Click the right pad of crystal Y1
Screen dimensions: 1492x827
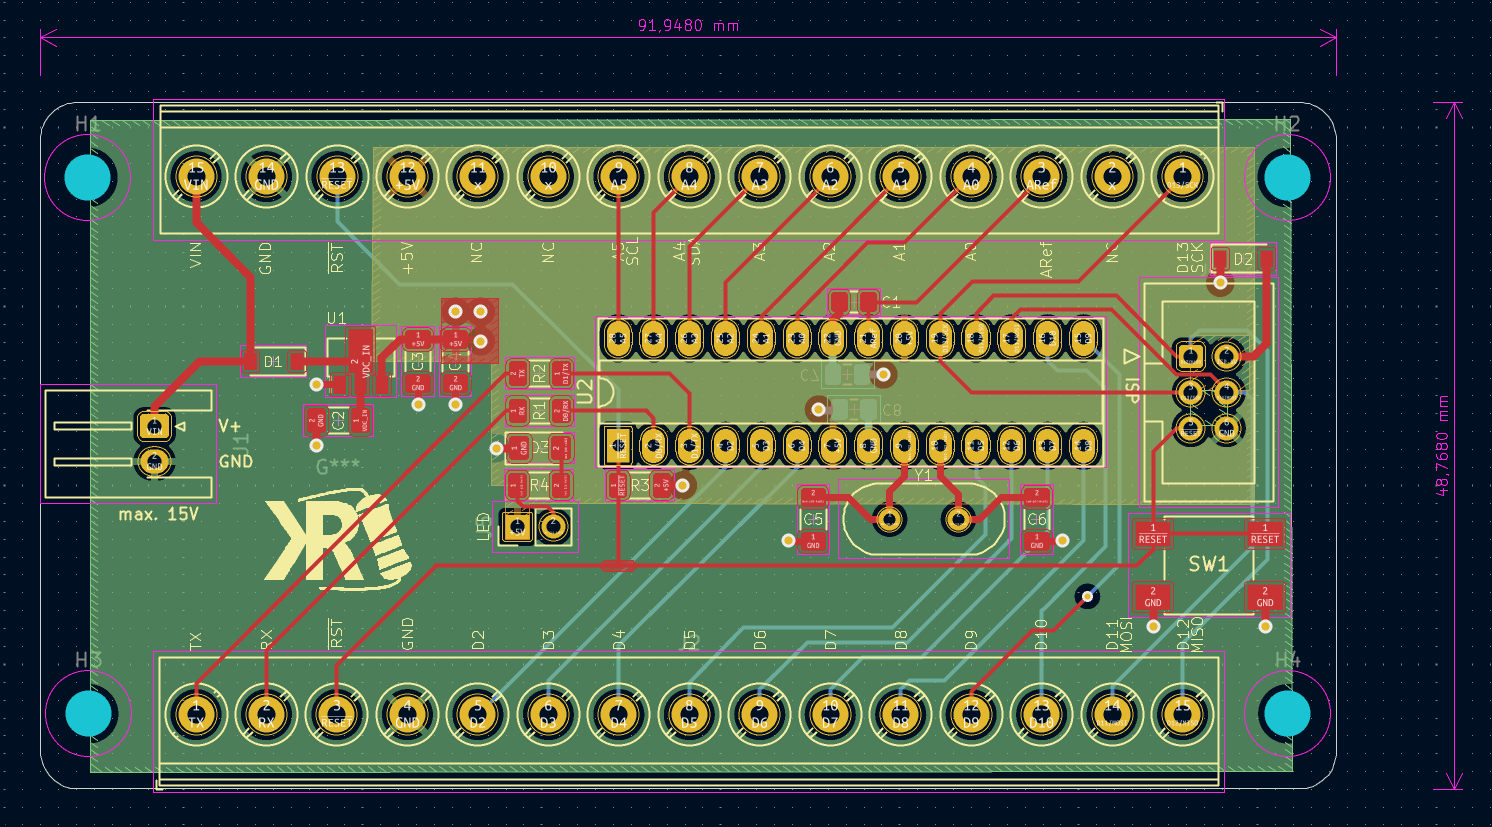pos(958,518)
